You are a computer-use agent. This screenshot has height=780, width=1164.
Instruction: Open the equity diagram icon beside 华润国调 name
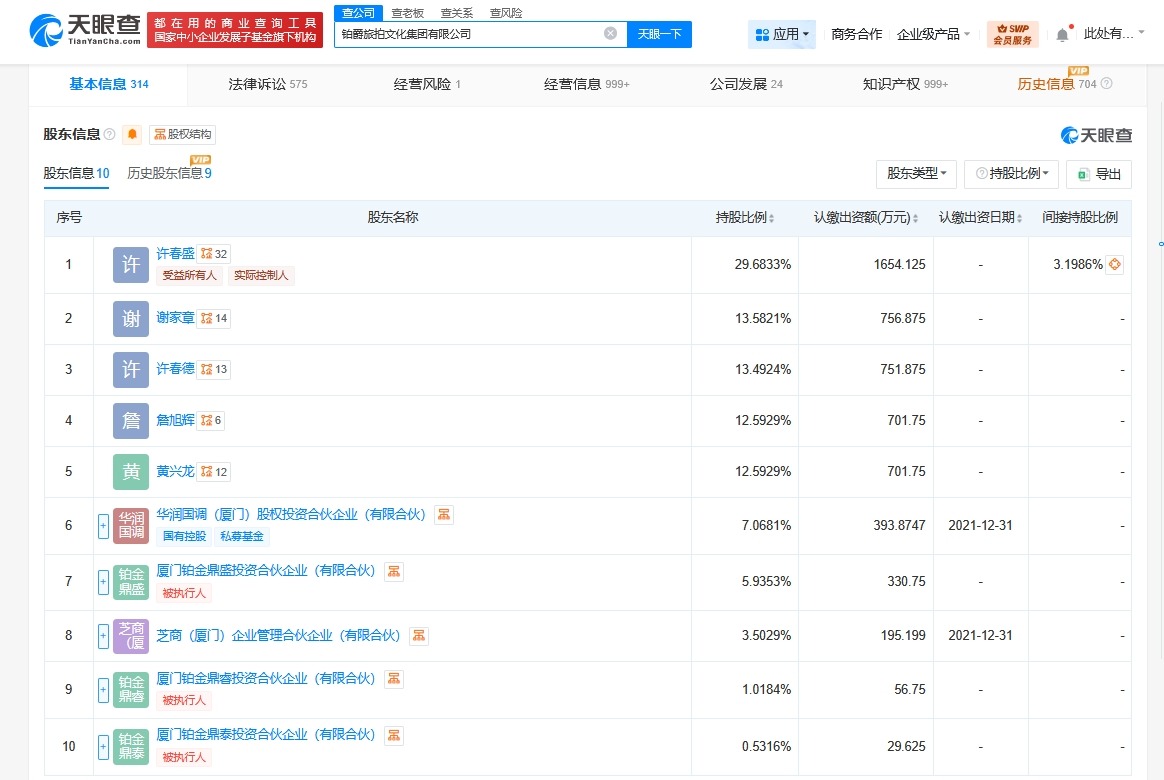click(x=443, y=514)
